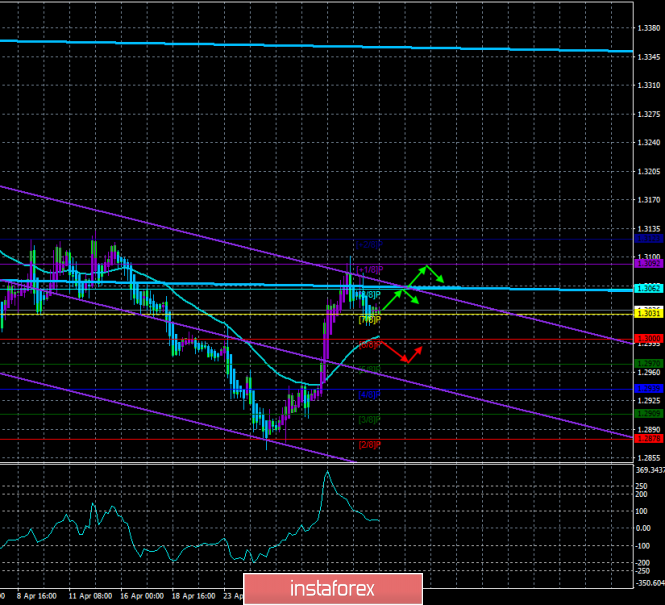Click the -100 indicator scale value
The image size is (665, 605).
(x=643, y=546)
